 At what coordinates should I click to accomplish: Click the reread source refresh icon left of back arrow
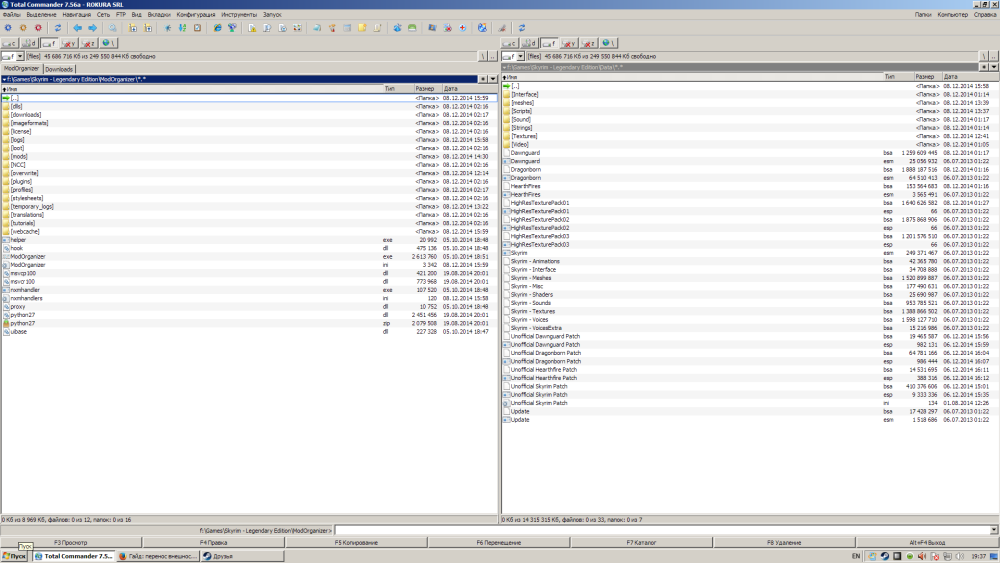57,28
